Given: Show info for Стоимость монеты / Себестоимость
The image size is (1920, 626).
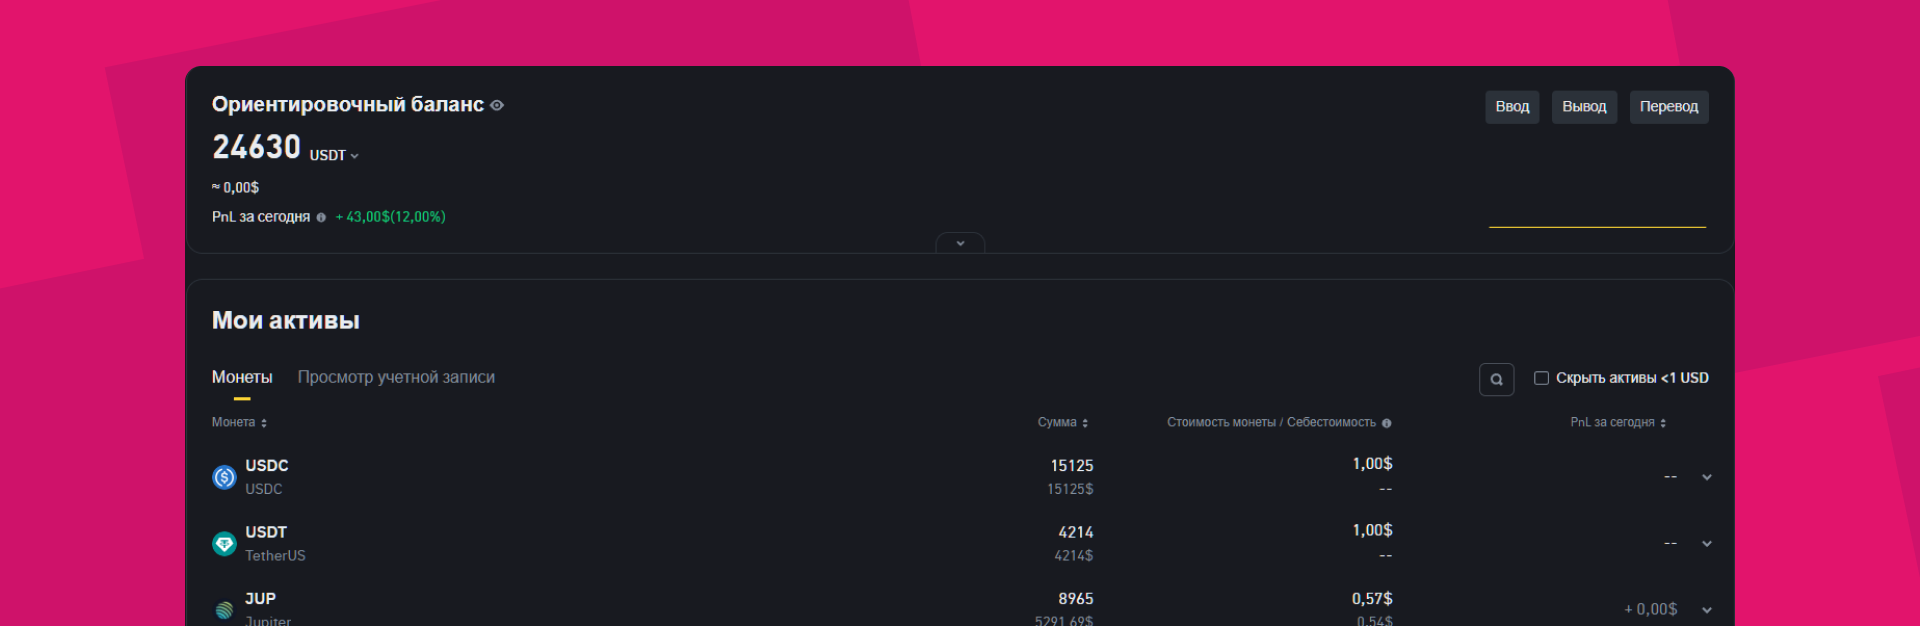Looking at the screenshot, I should pos(1386,423).
